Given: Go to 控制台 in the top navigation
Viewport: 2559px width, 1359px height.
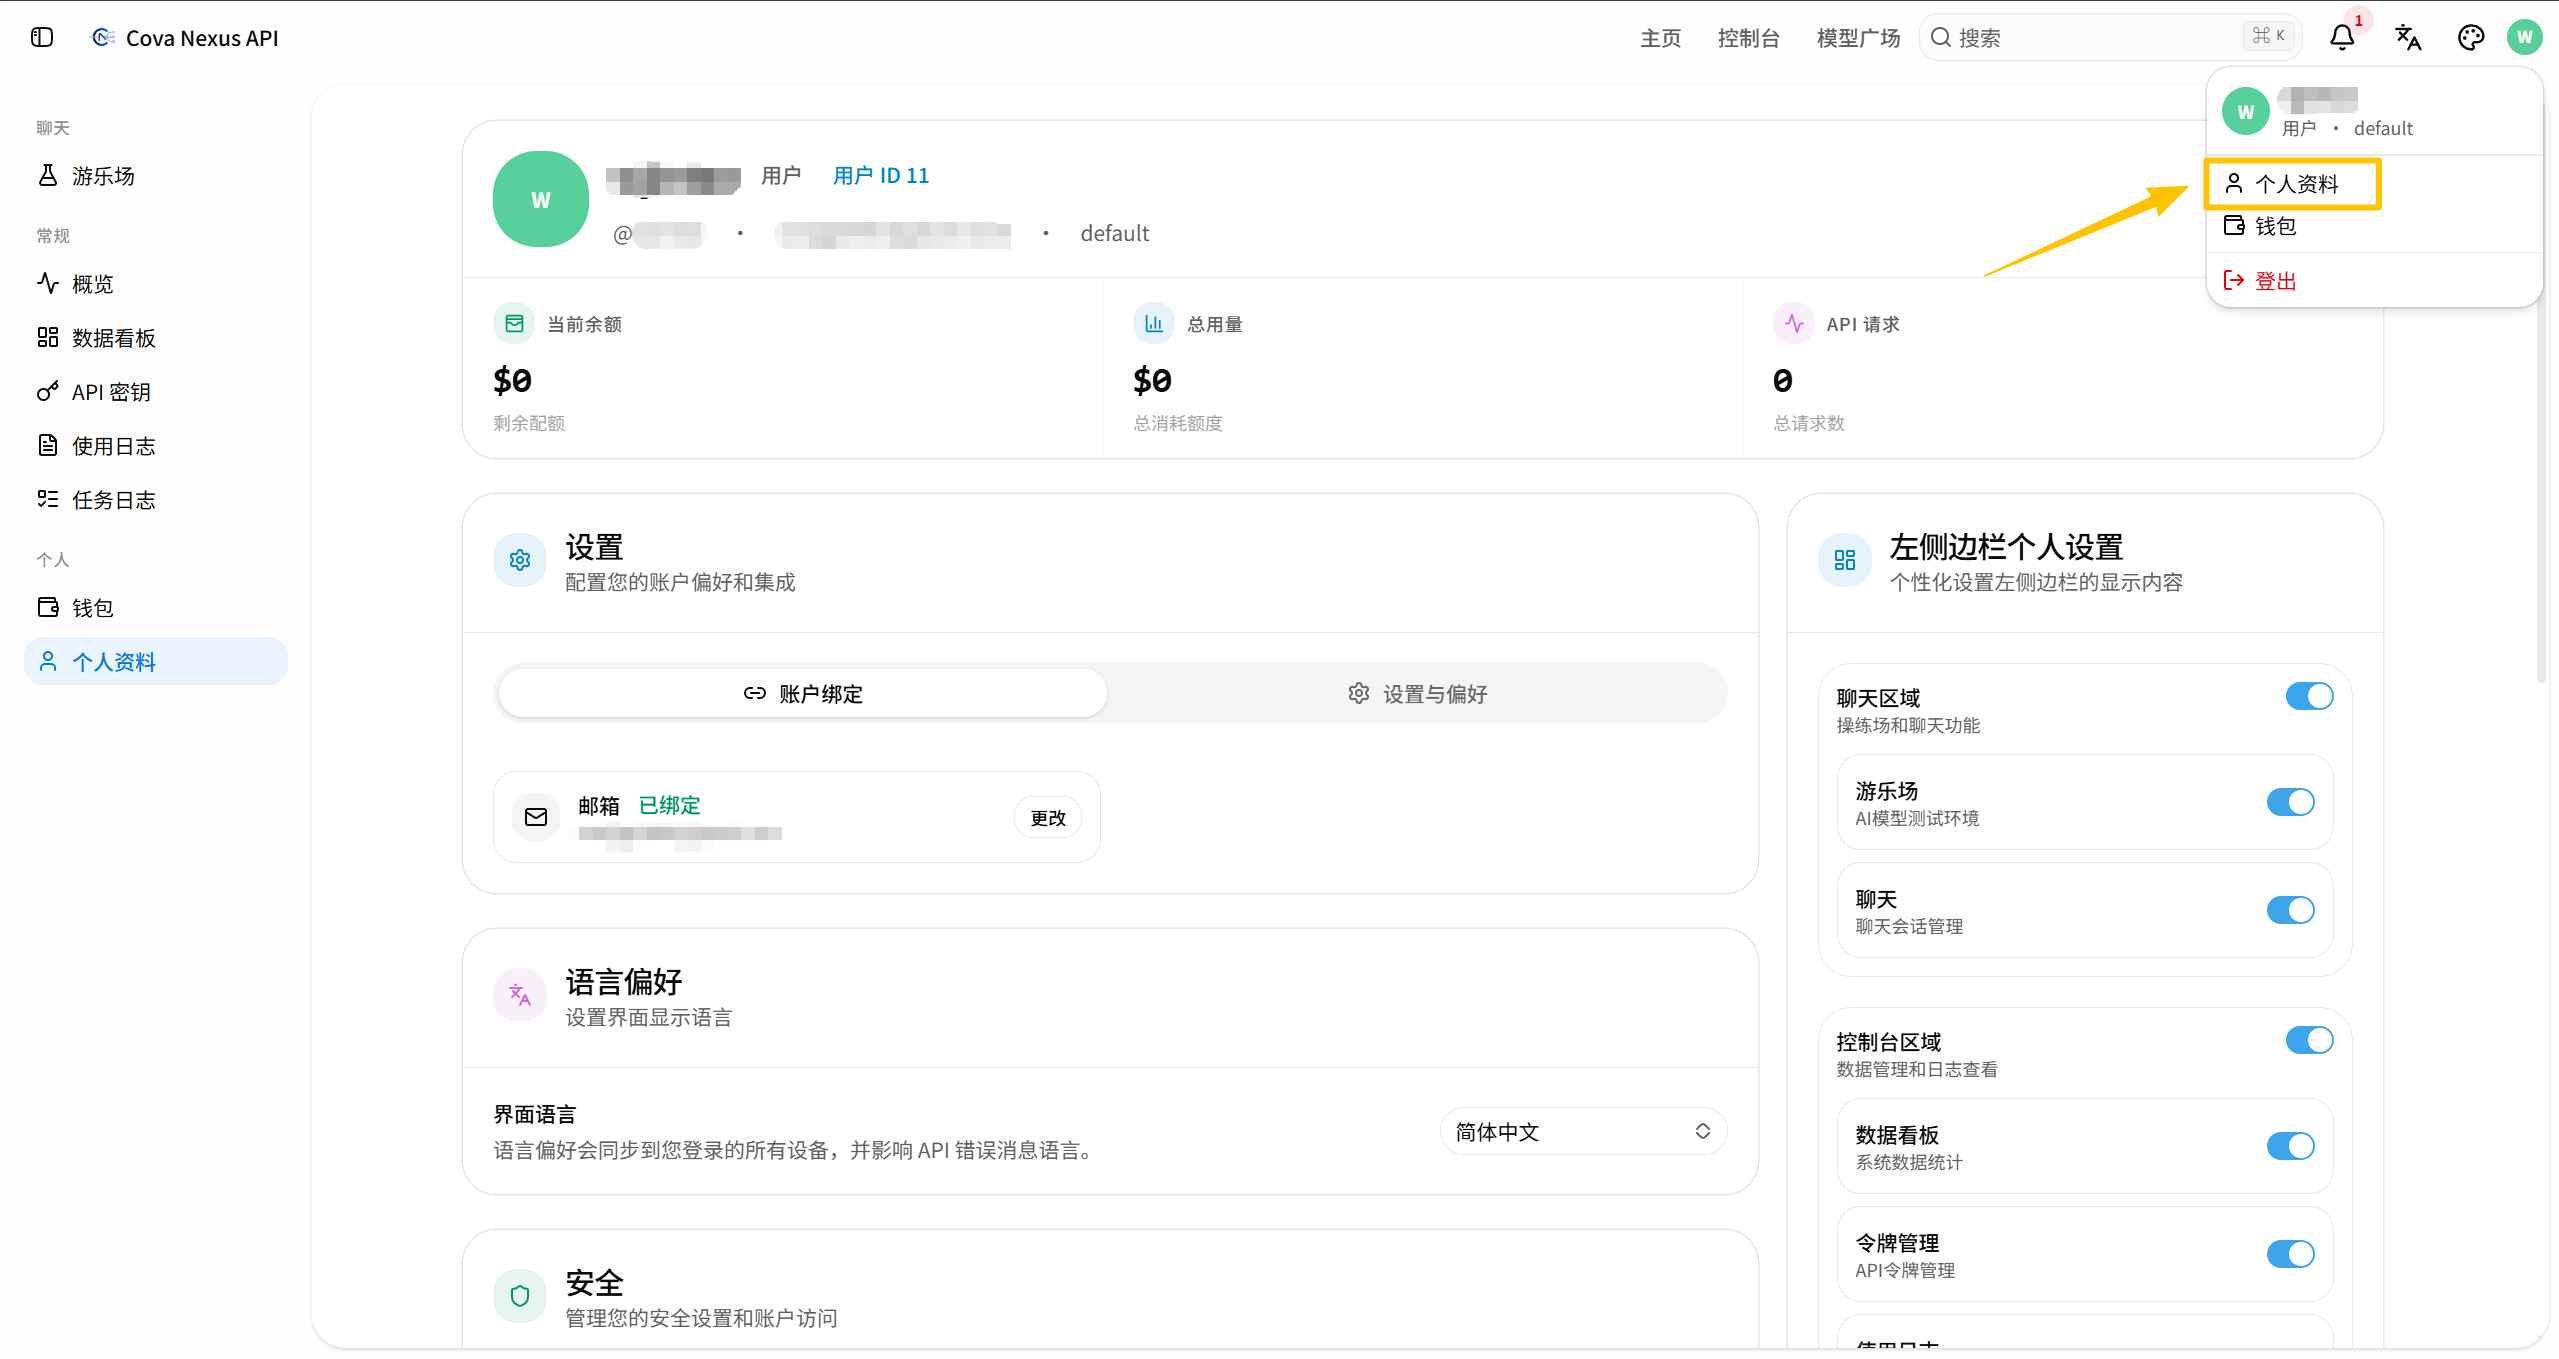Looking at the screenshot, I should tap(1749, 38).
